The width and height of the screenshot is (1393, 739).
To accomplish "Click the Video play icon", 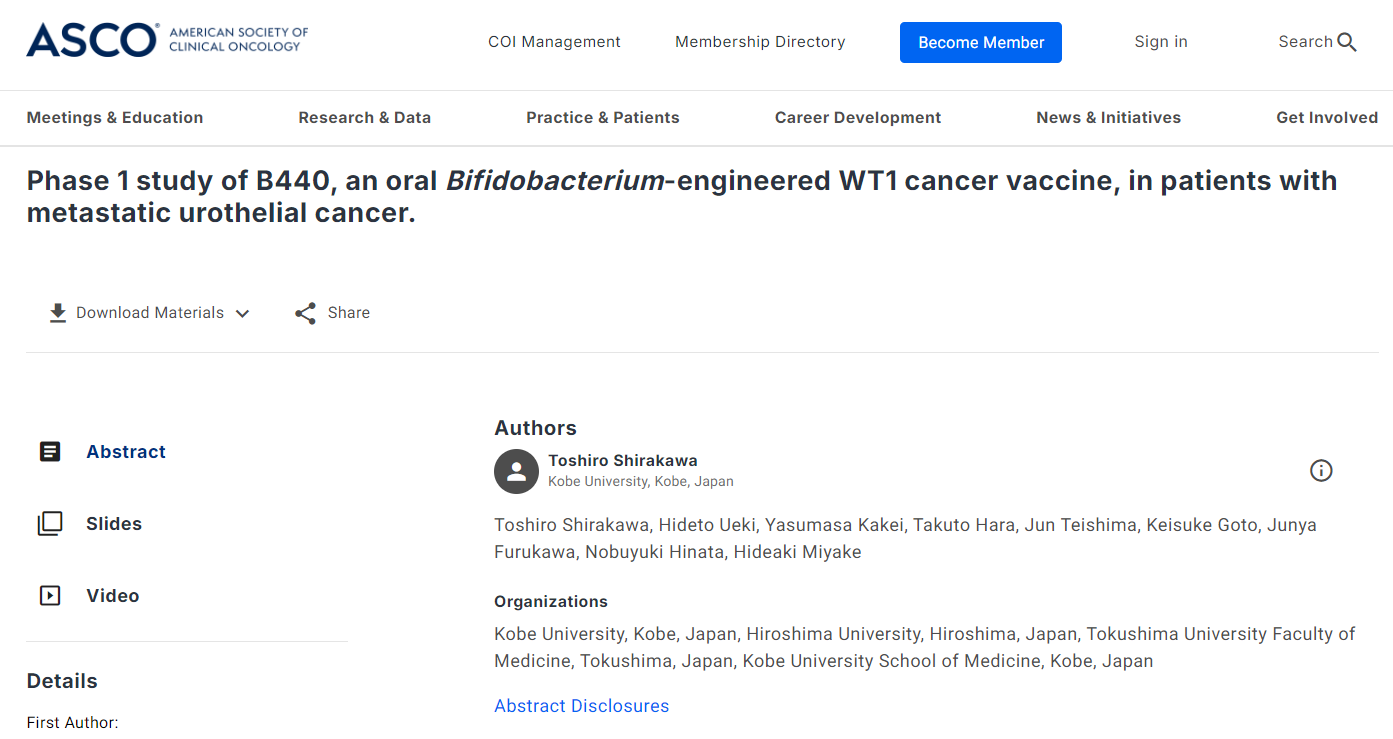I will pos(50,596).
